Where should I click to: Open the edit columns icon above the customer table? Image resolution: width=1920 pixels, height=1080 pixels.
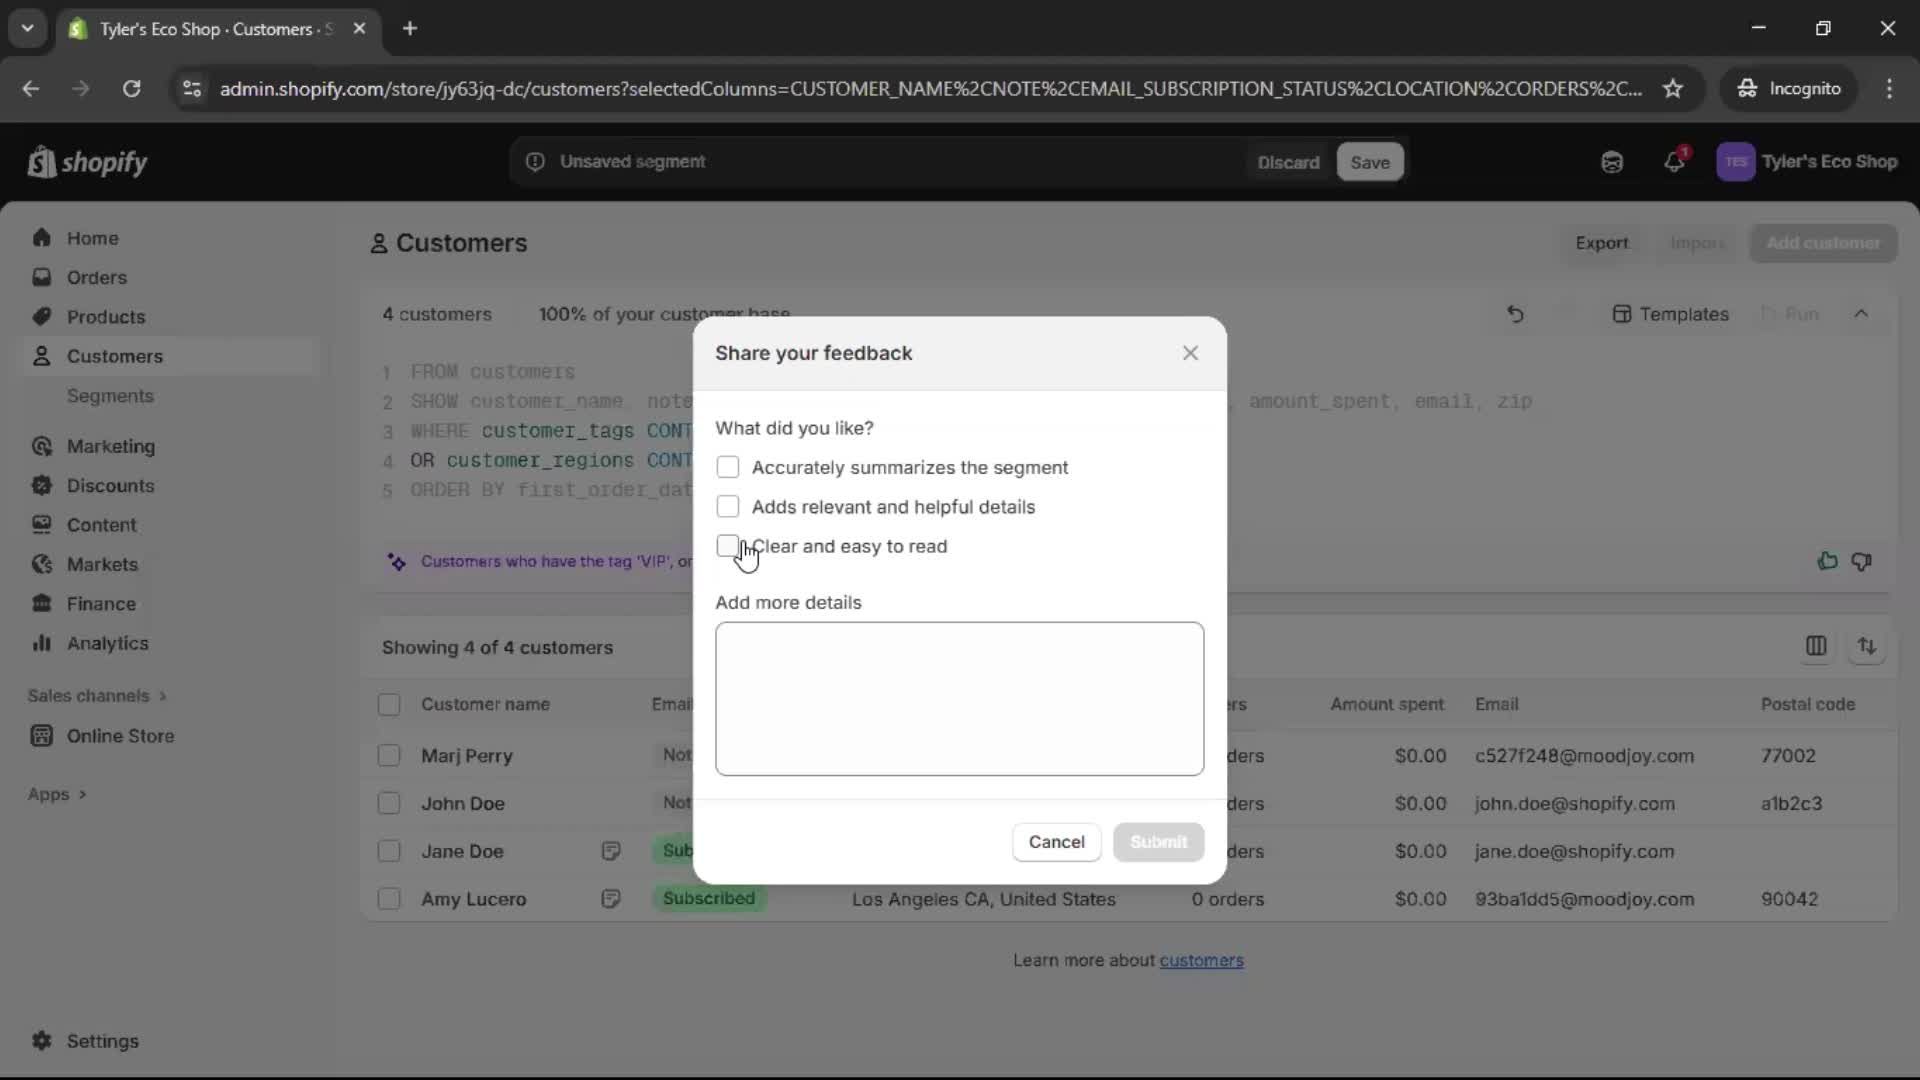tap(1817, 646)
